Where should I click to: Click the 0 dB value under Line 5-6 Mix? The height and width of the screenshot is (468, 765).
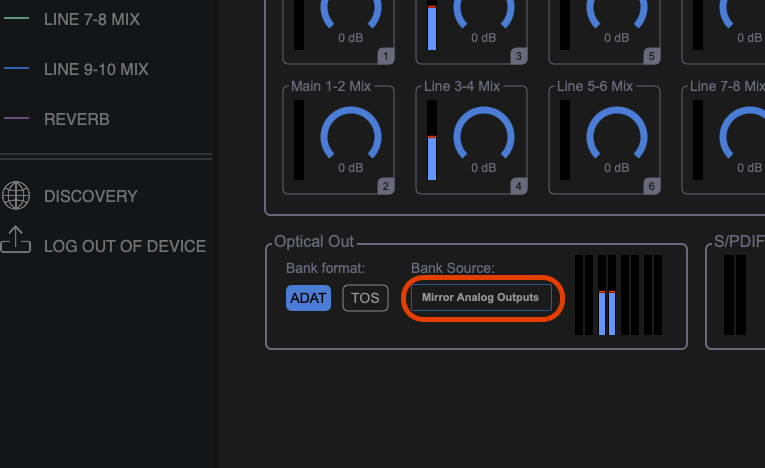617,168
